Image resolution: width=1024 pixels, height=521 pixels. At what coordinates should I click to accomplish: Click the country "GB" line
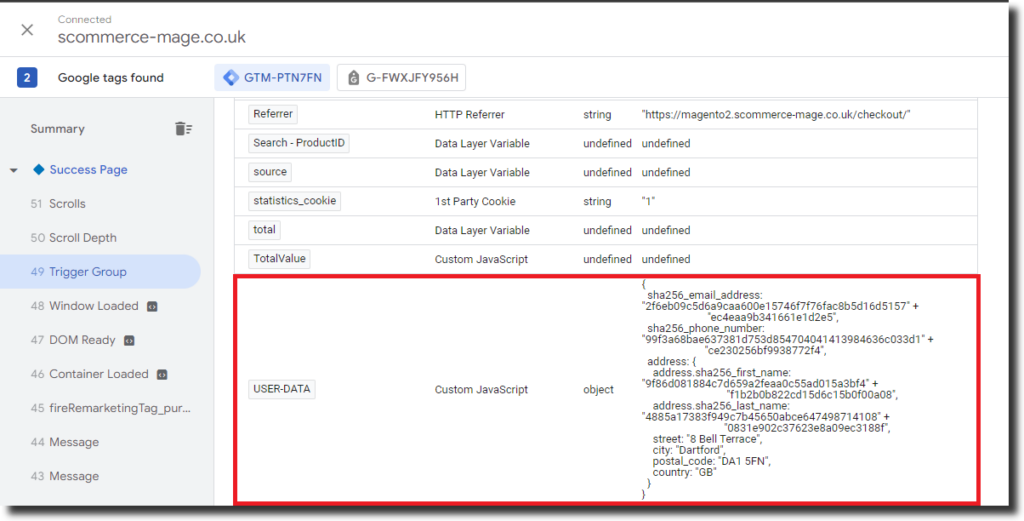click(x=684, y=472)
